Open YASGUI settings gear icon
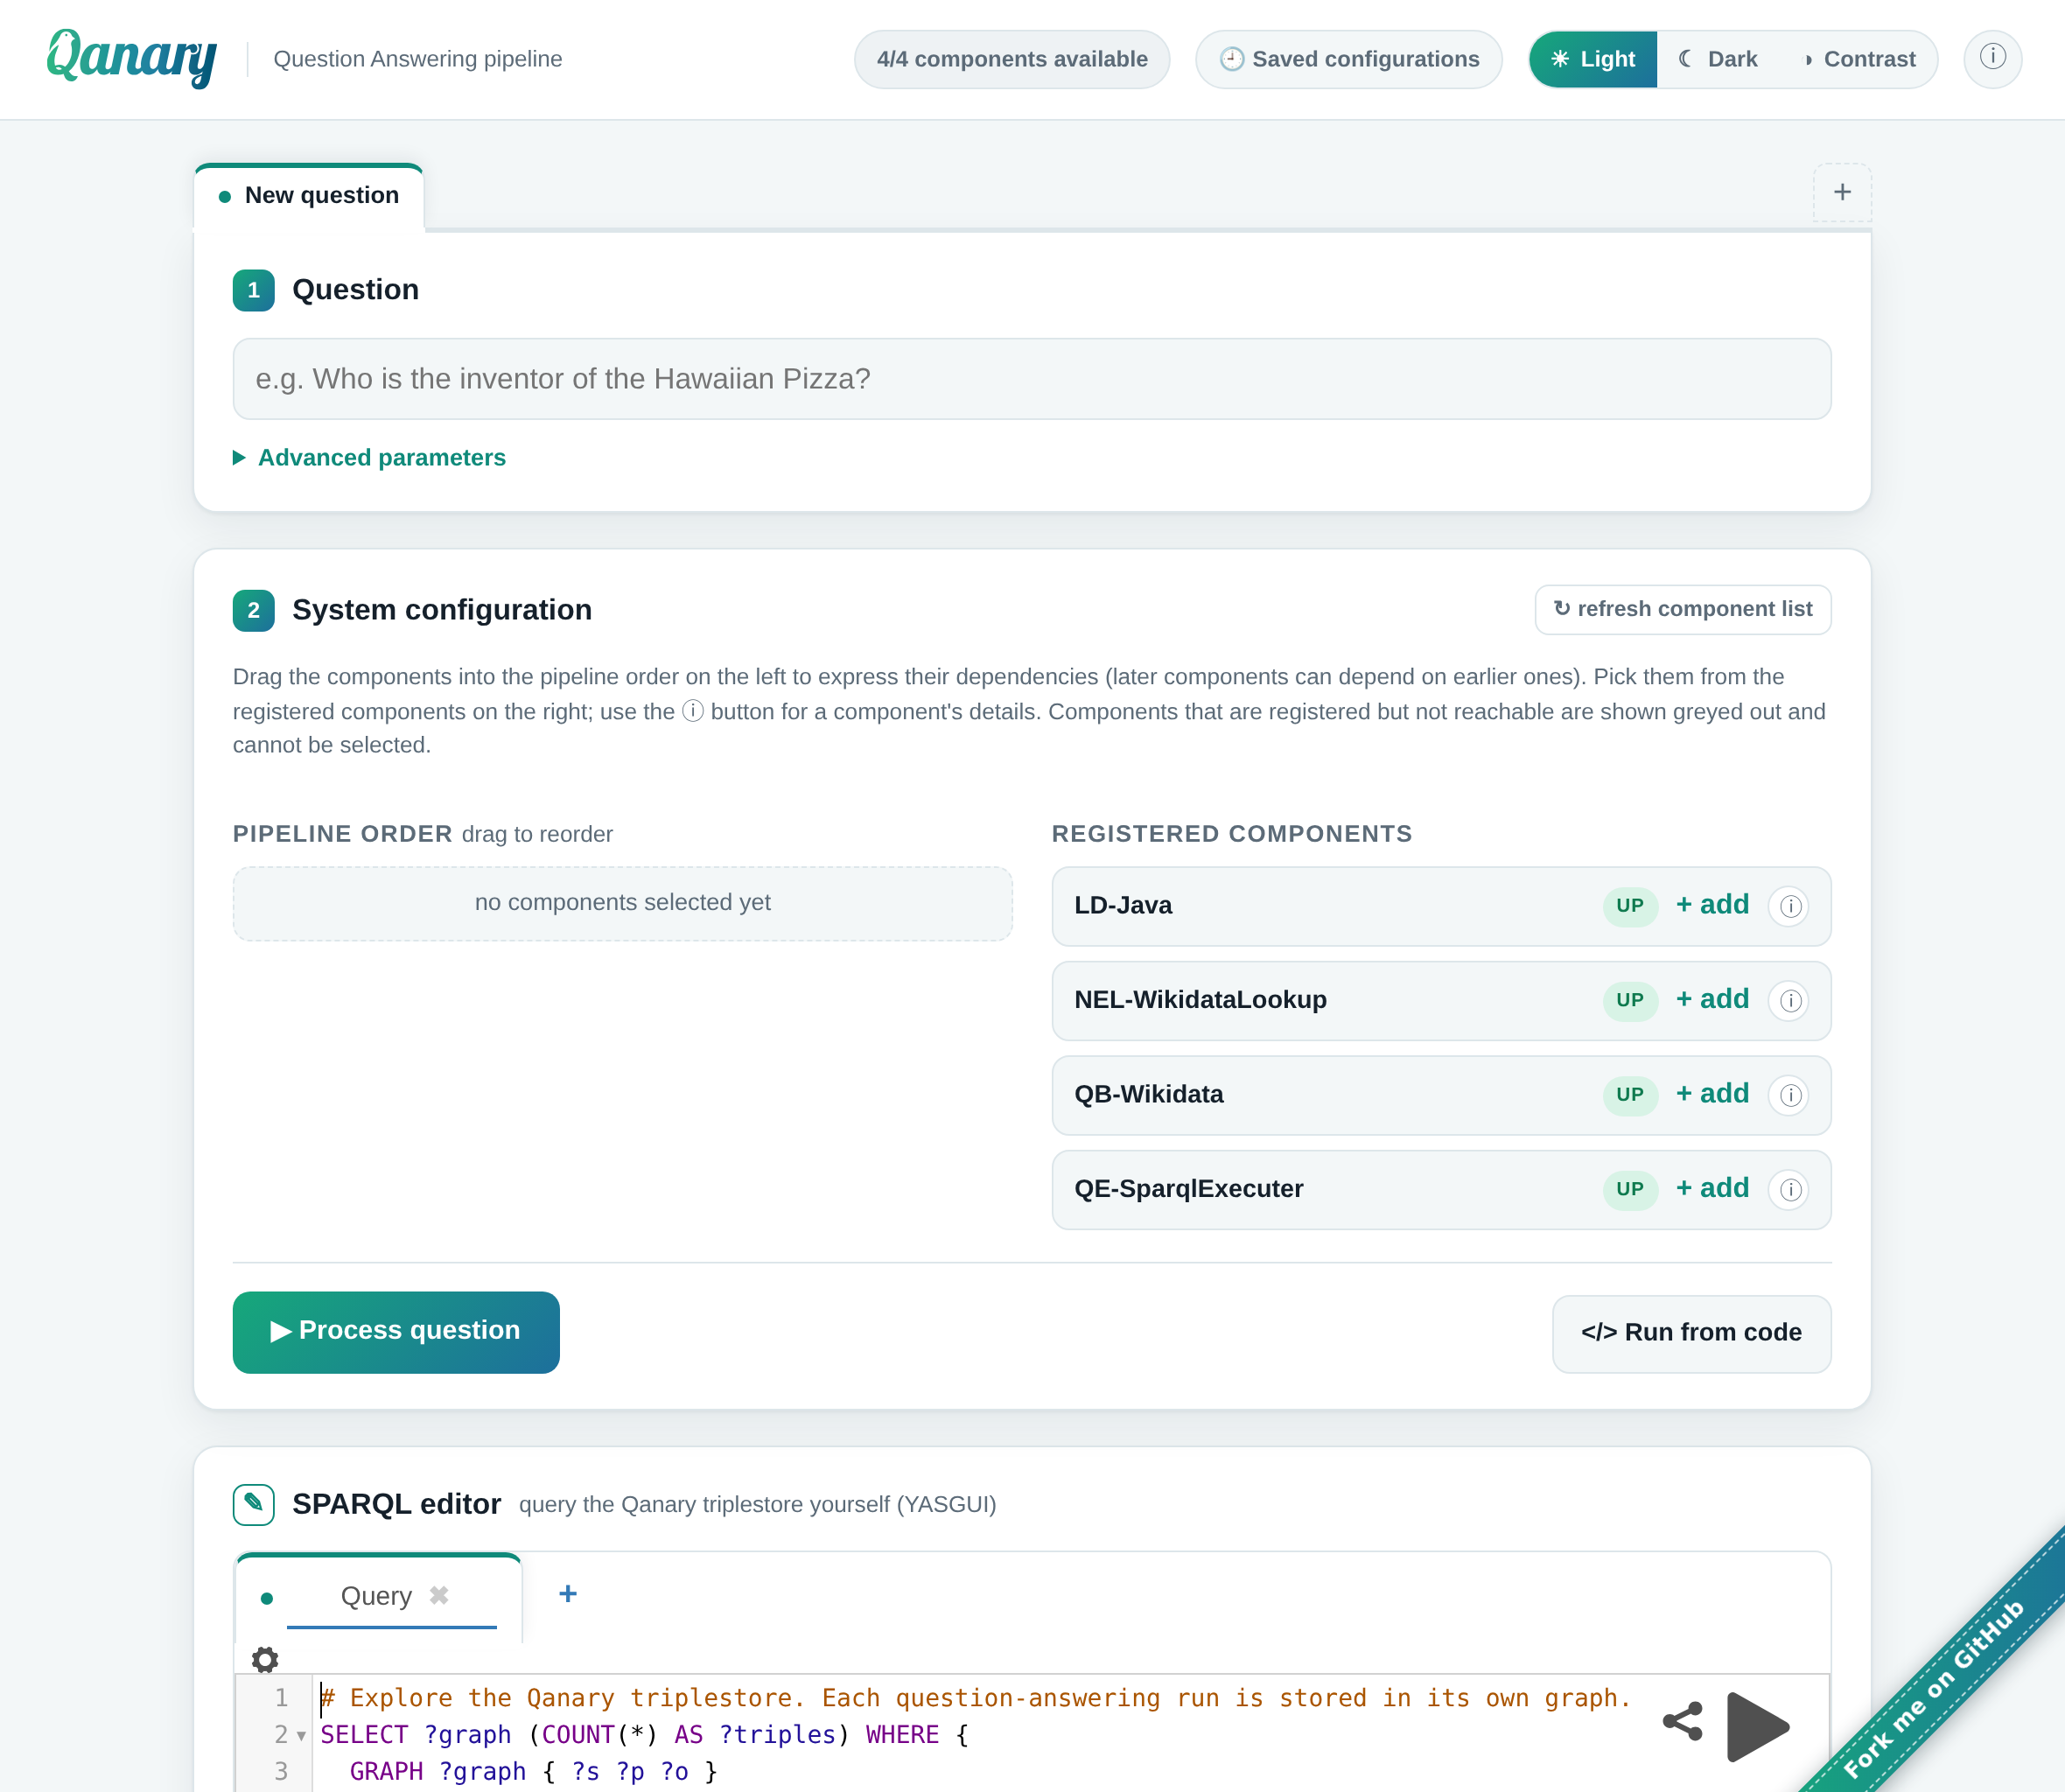Viewport: 2065px width, 1792px height. (x=265, y=1660)
